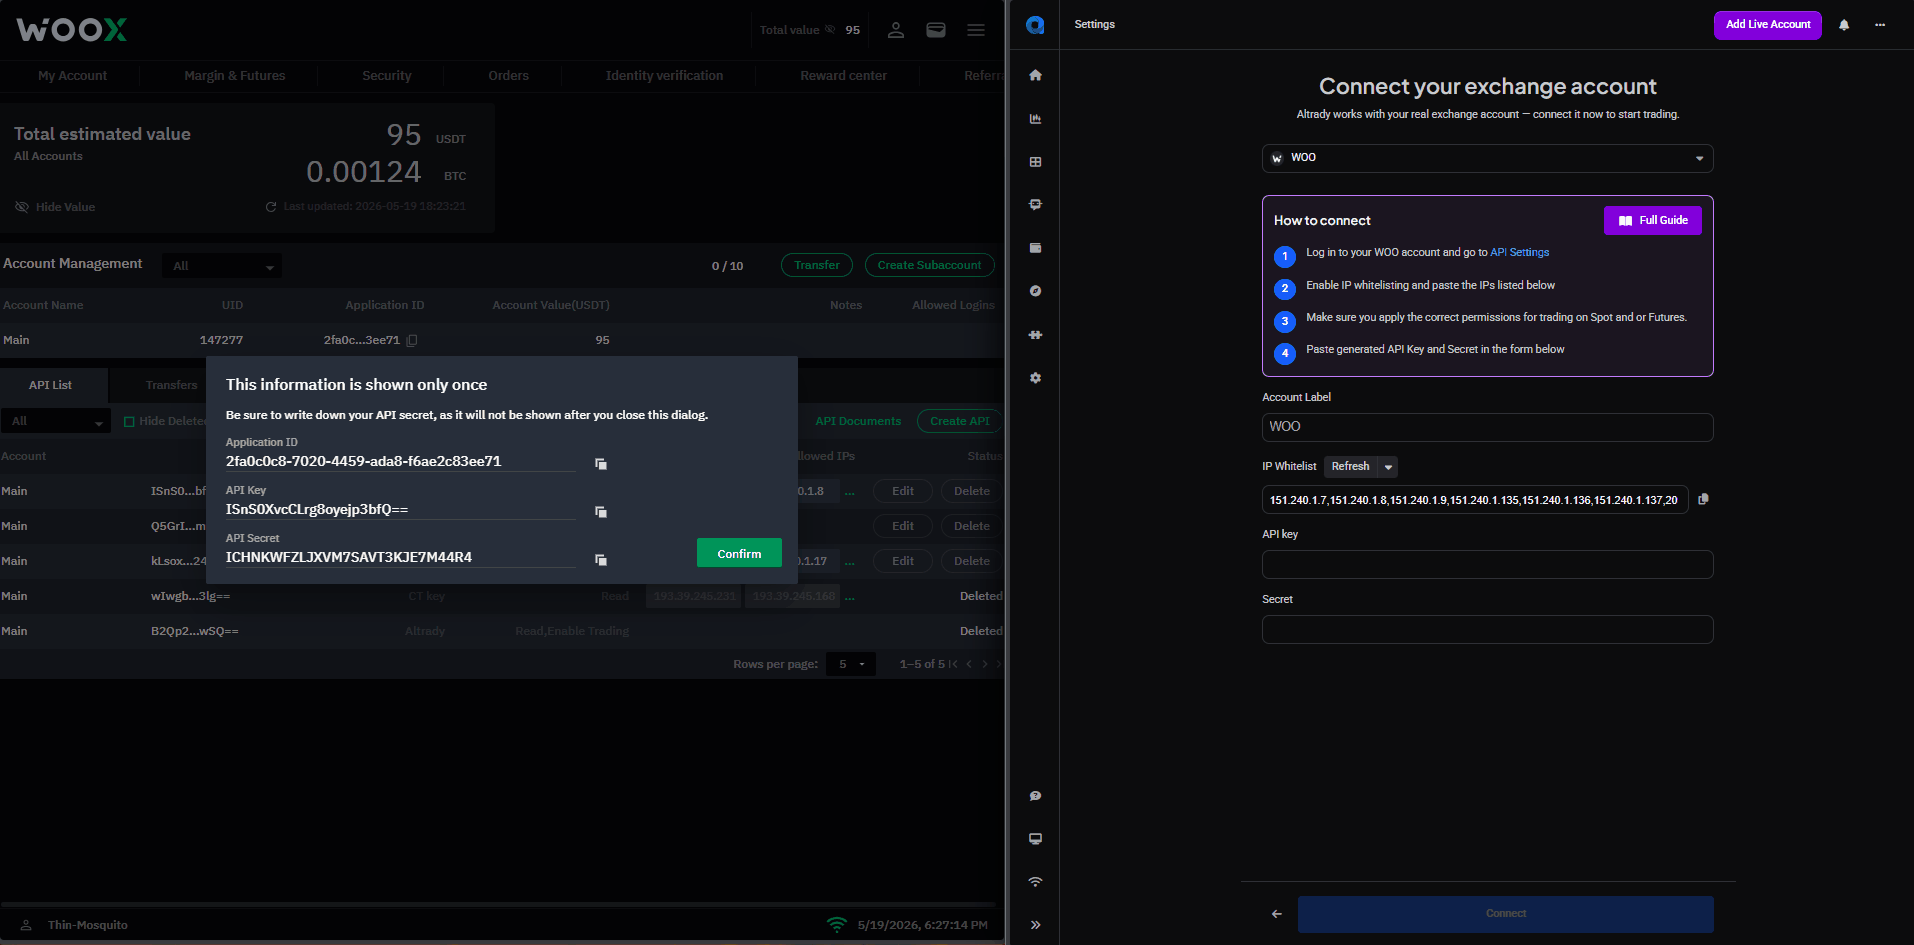Open the Identity verification tab

tap(664, 76)
